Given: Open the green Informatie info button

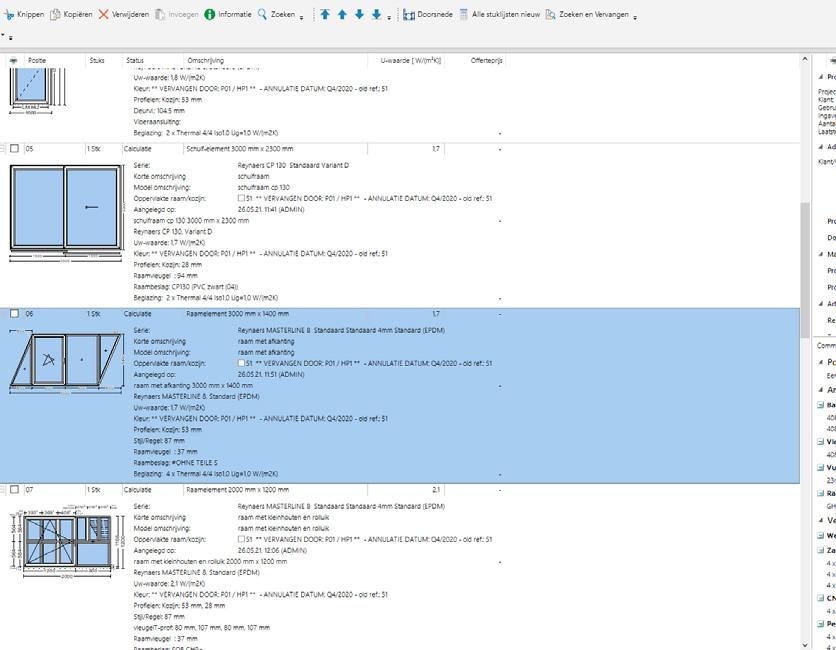Looking at the screenshot, I should point(228,14).
